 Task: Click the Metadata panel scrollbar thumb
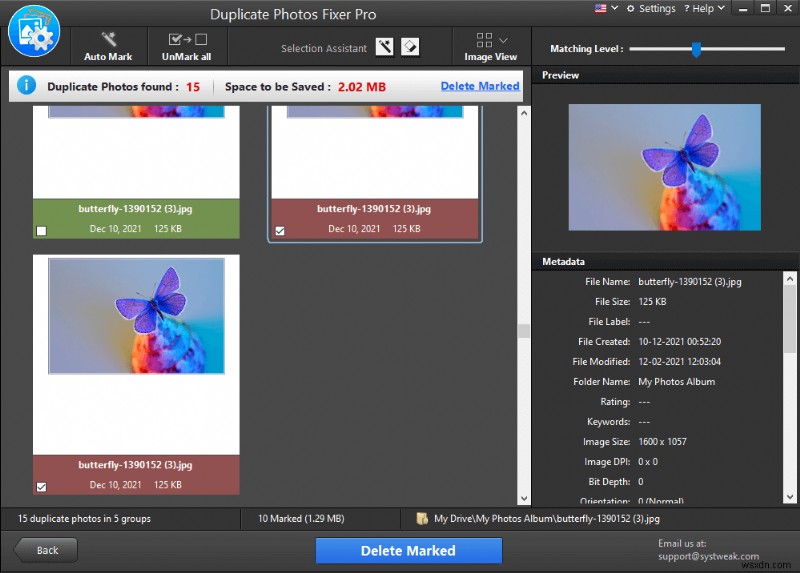pyautogui.click(x=790, y=319)
